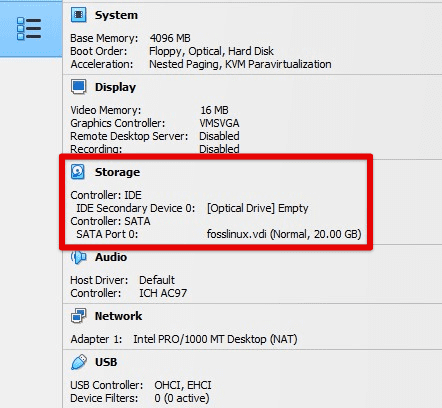Click the Display monitor icon
442x408 pixels.
click(x=79, y=87)
